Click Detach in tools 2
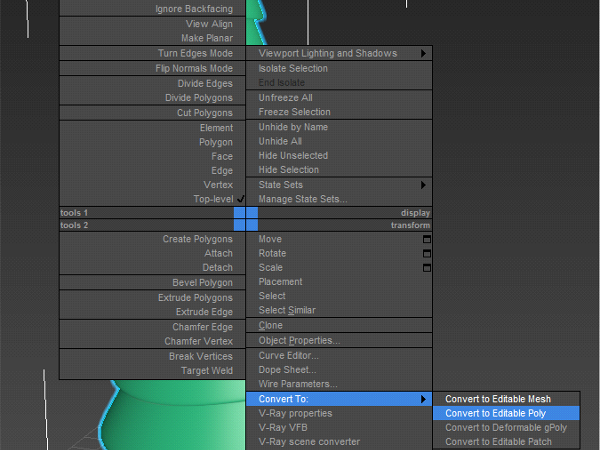Viewport: 600px width, 450px height. pyautogui.click(x=152, y=267)
